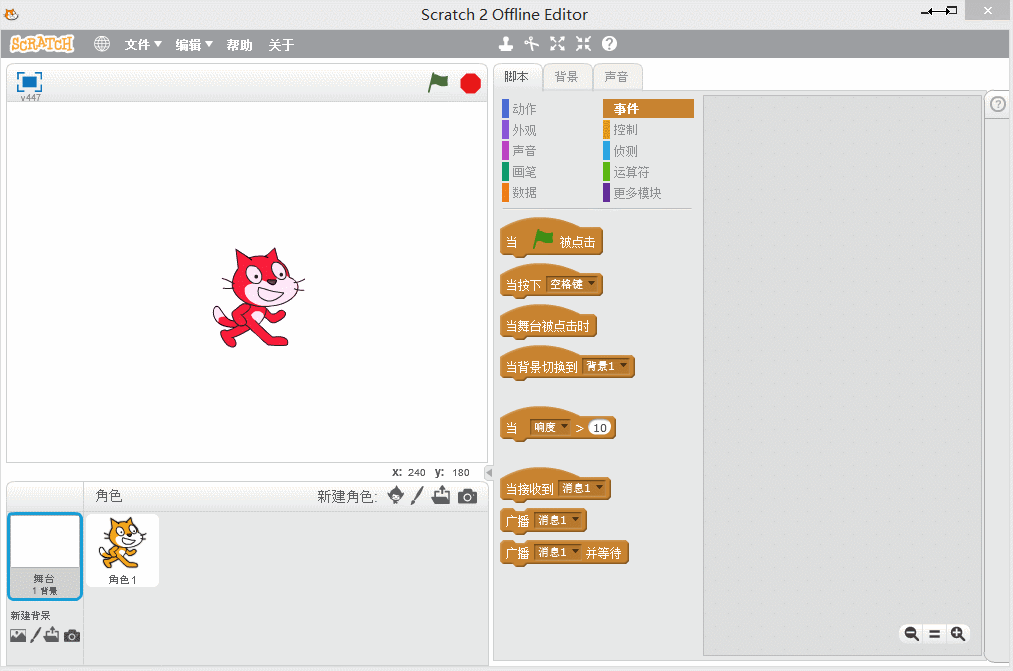The height and width of the screenshot is (671, 1013).
Task: Click the block help question mark tool
Action: (x=609, y=44)
